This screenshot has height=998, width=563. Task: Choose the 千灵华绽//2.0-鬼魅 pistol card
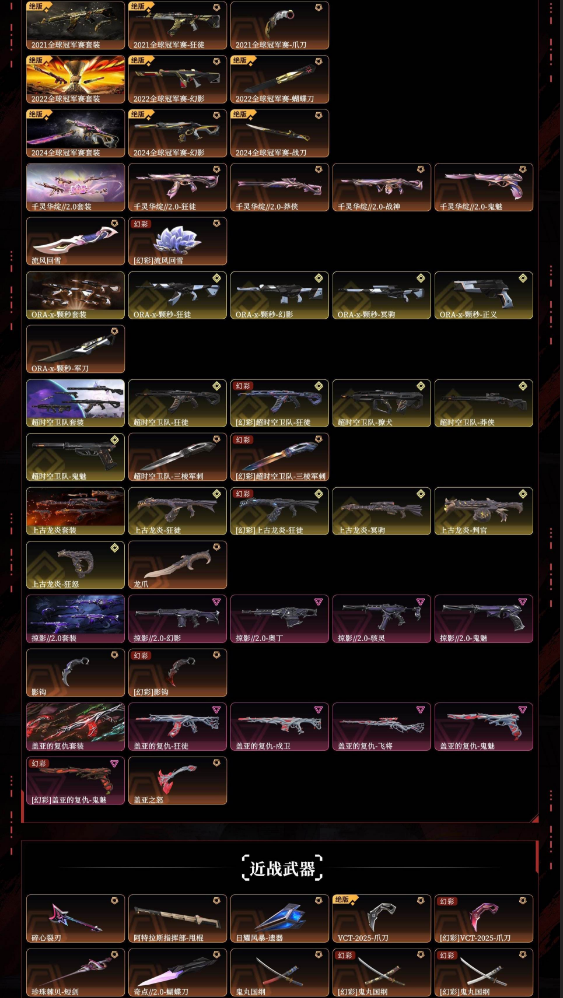pos(483,187)
